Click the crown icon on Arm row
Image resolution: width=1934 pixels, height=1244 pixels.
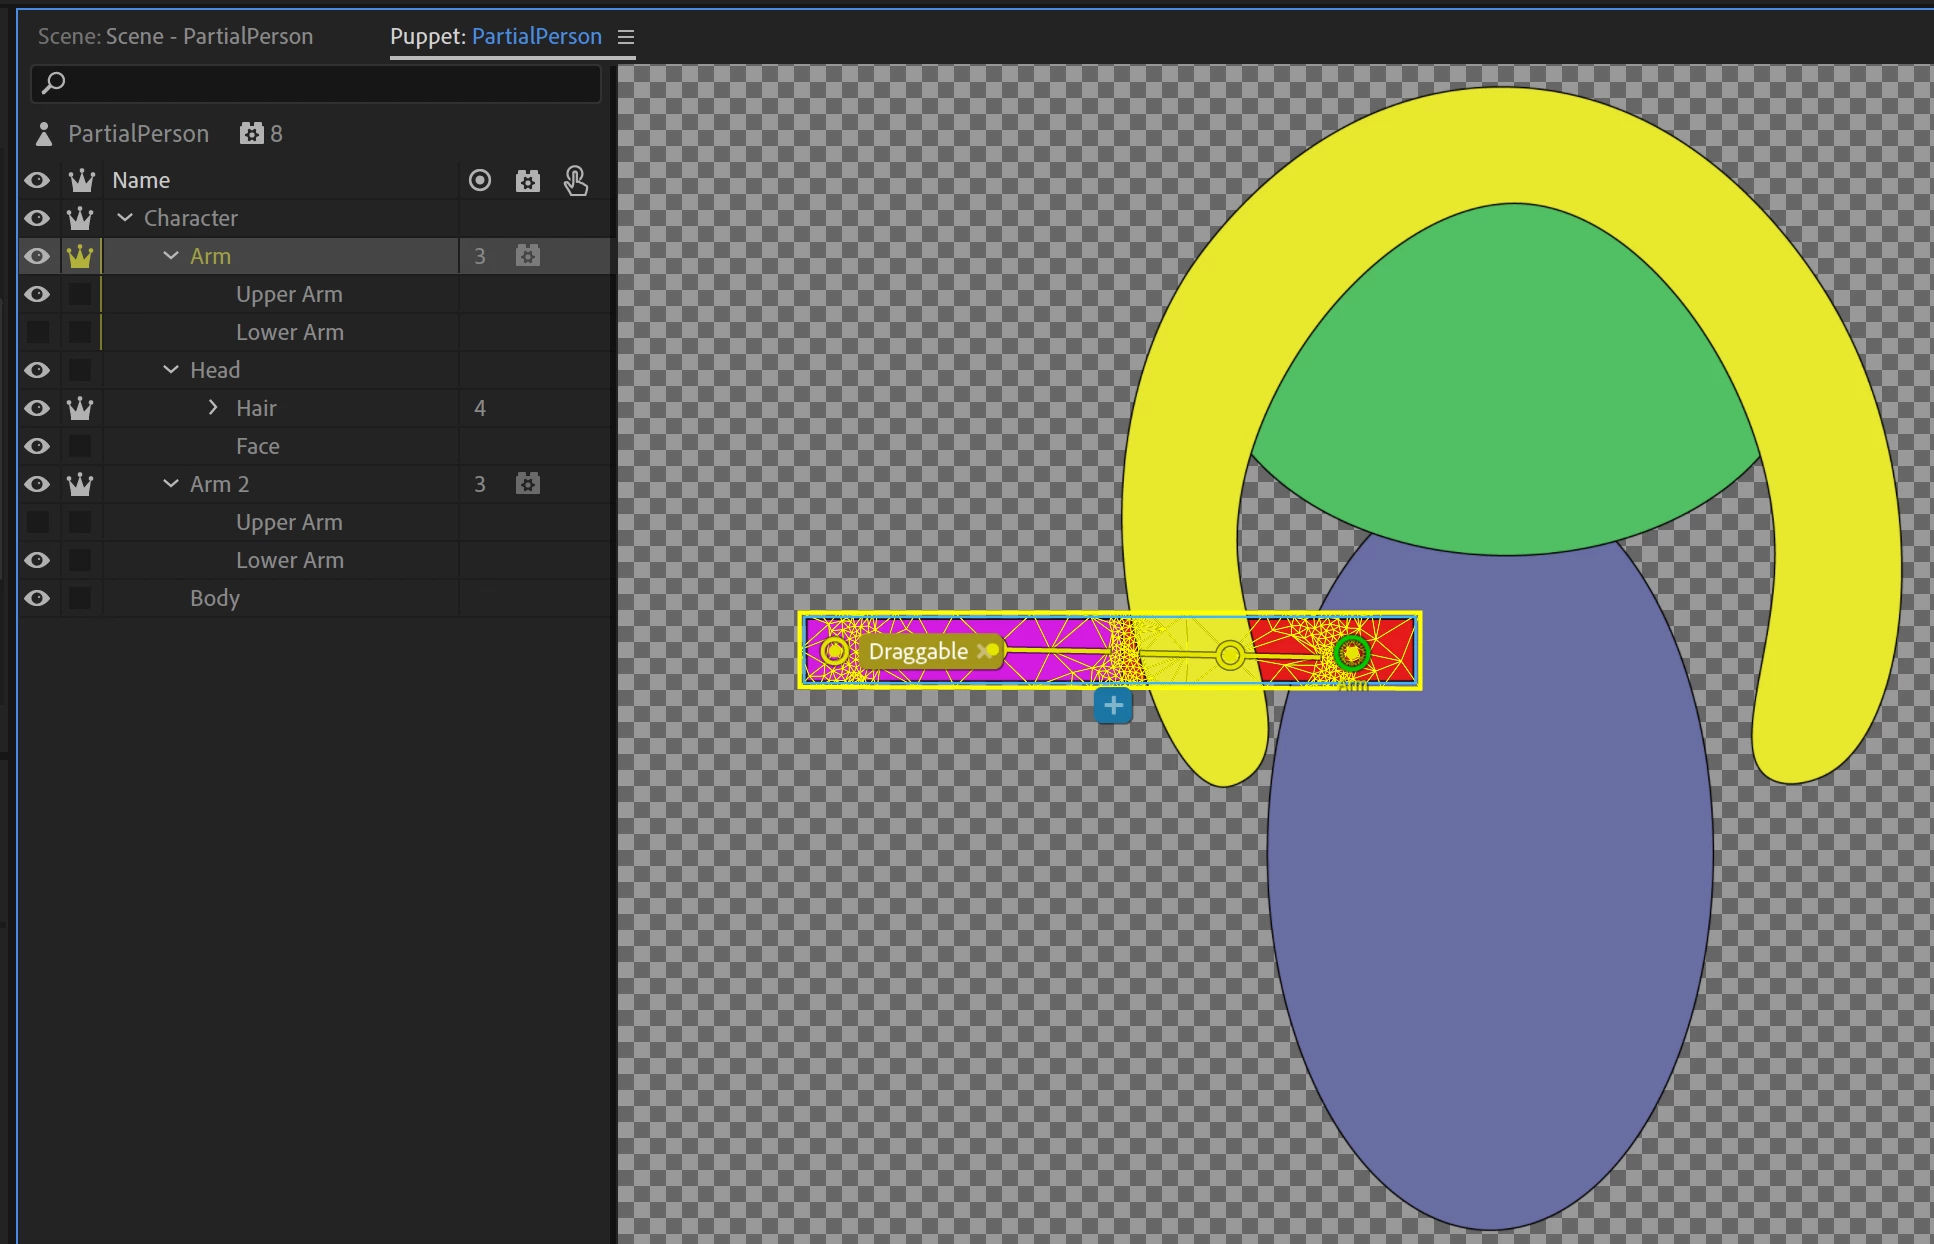(x=80, y=256)
